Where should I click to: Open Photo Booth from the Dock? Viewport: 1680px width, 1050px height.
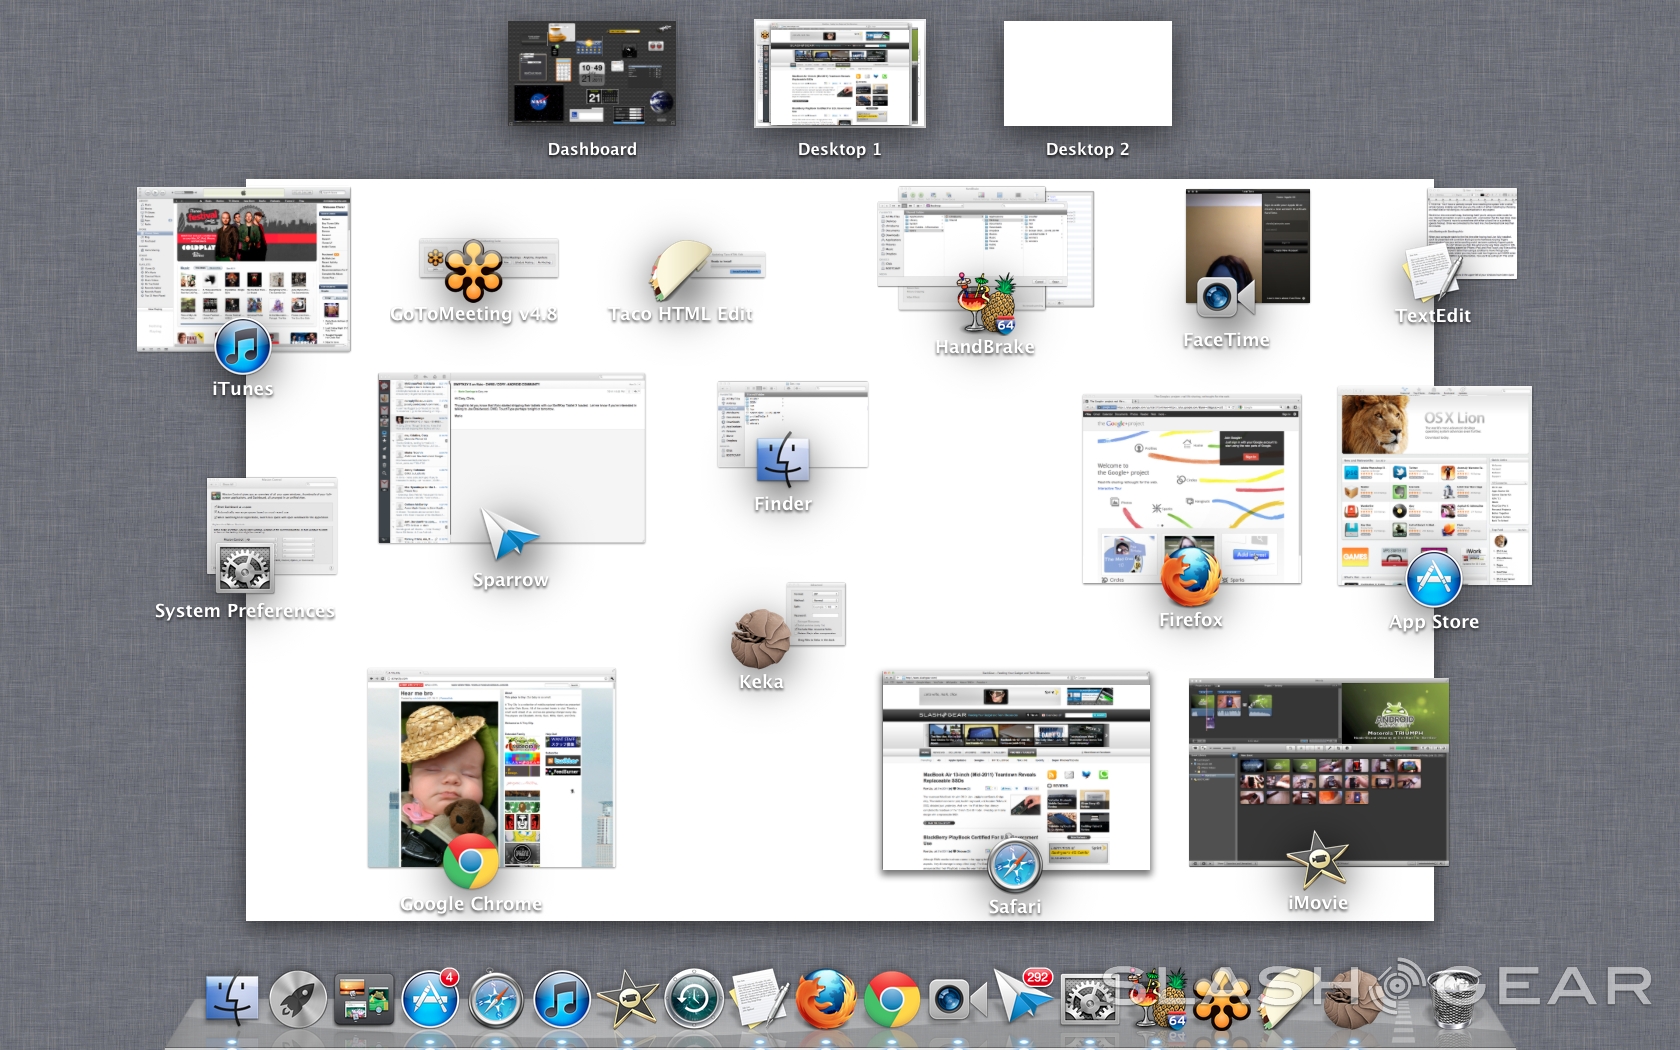coord(956,998)
